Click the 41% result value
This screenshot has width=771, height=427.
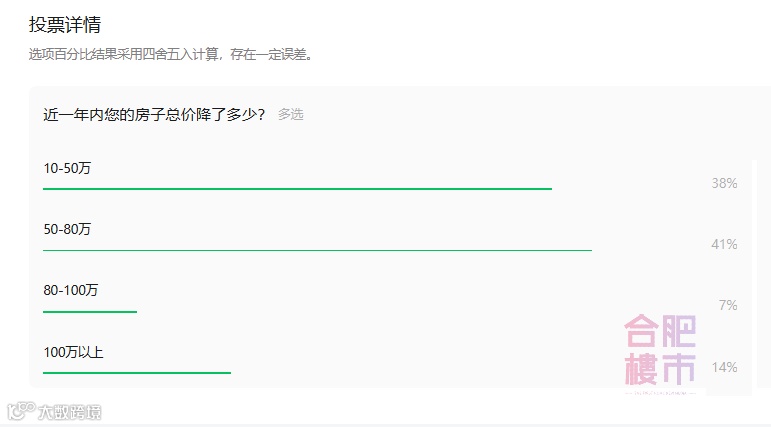point(724,245)
